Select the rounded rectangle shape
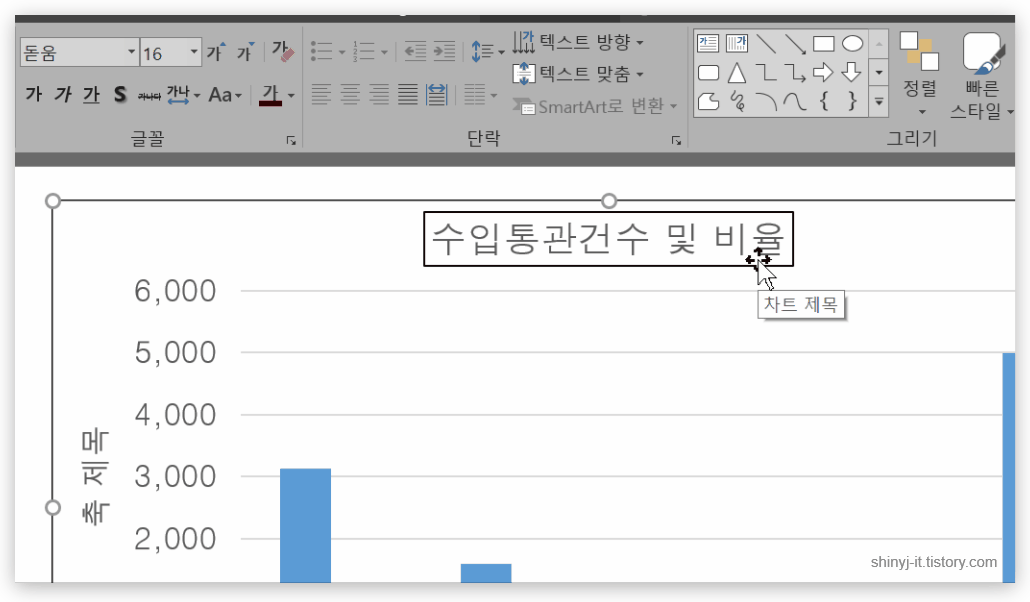The height and width of the screenshot is (602, 1030). coord(707,72)
